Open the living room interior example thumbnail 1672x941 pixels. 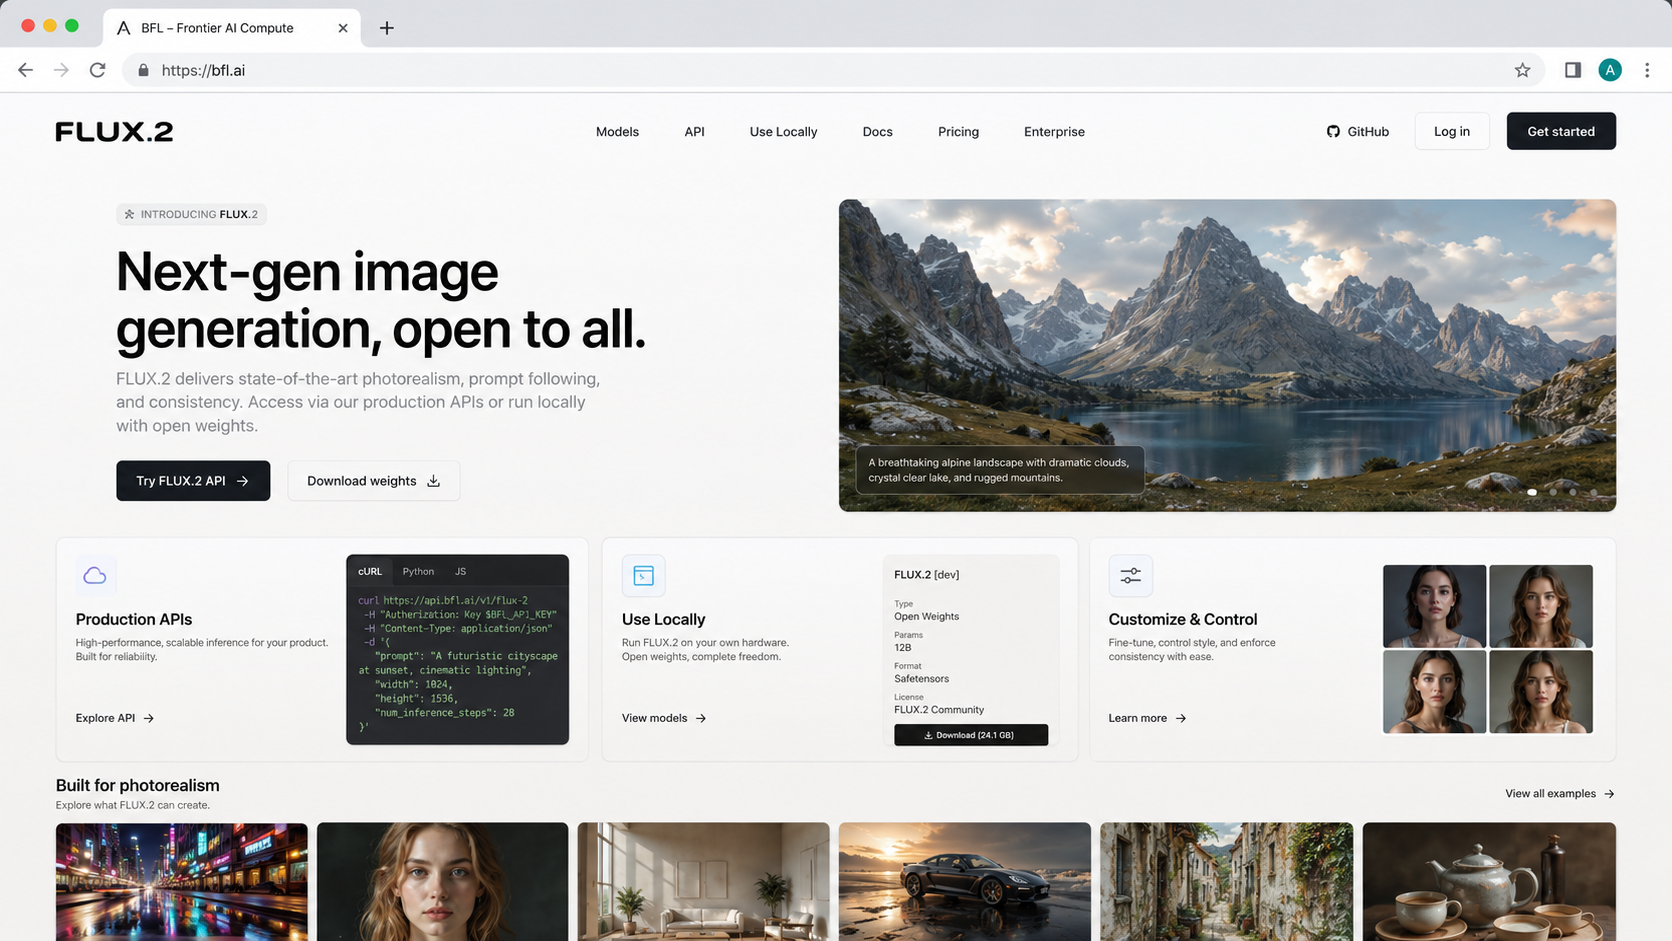coord(704,882)
